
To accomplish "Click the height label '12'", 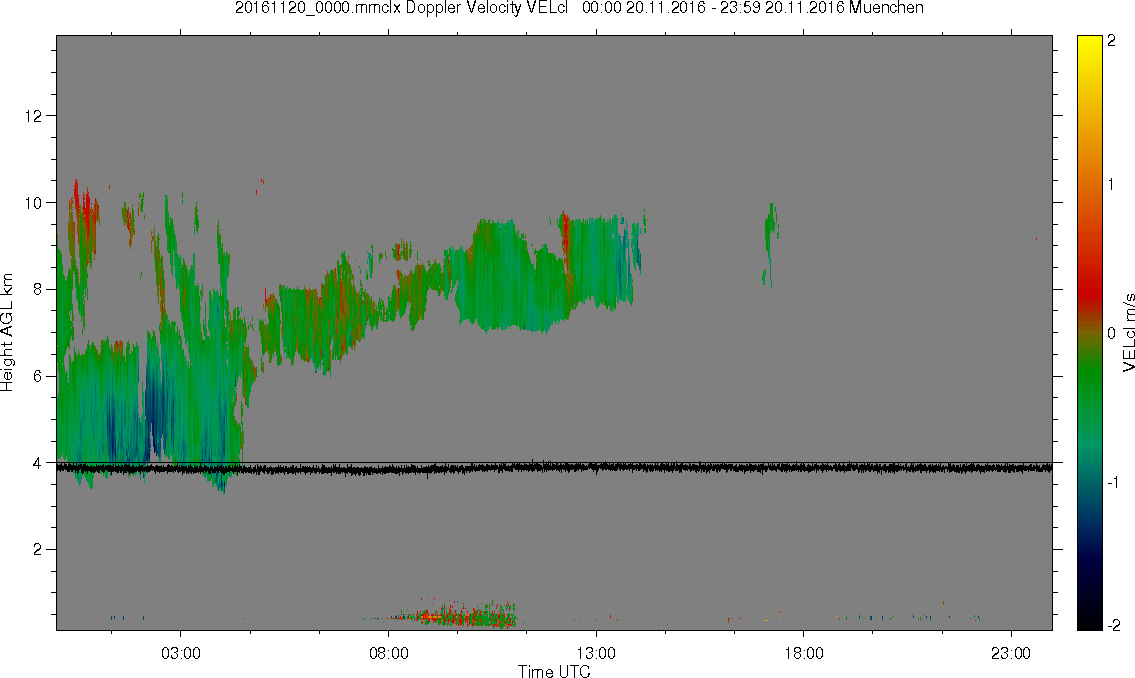I will (x=33, y=116).
